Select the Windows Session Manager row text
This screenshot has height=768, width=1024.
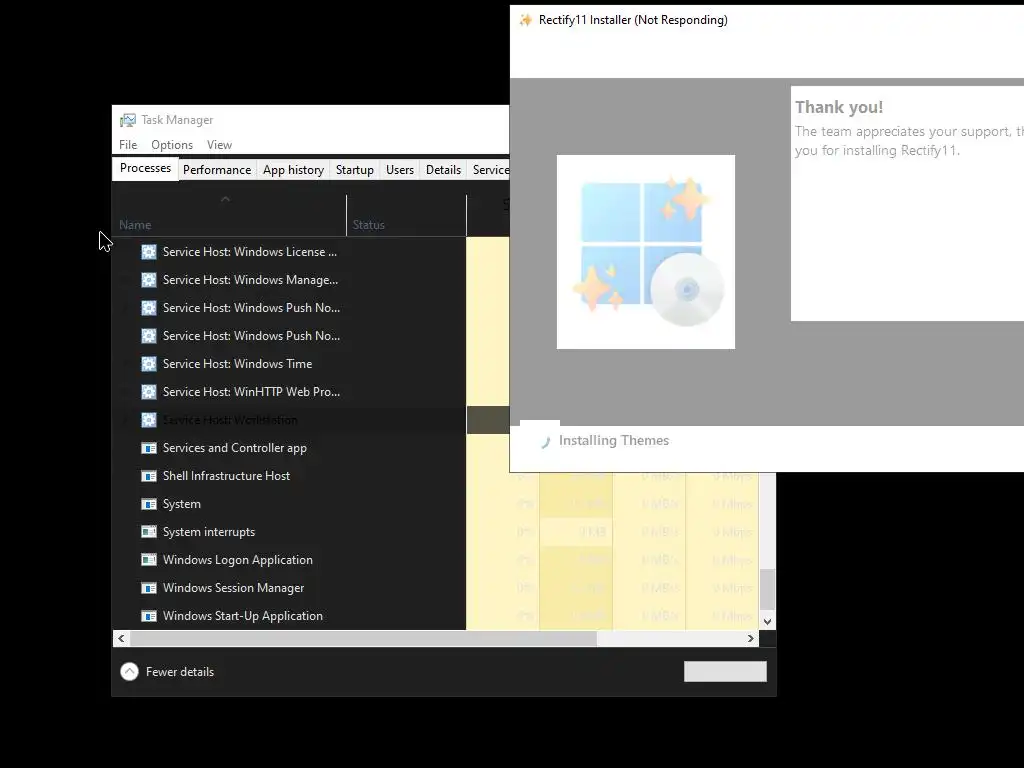point(233,588)
